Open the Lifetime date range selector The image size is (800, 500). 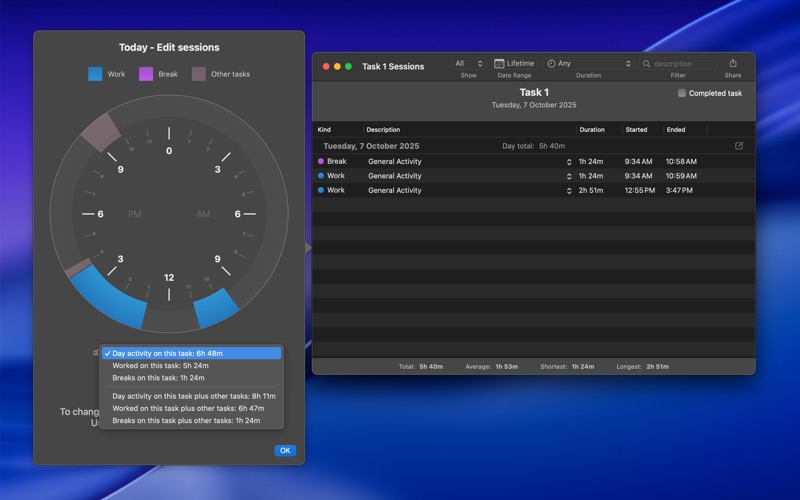(514, 63)
